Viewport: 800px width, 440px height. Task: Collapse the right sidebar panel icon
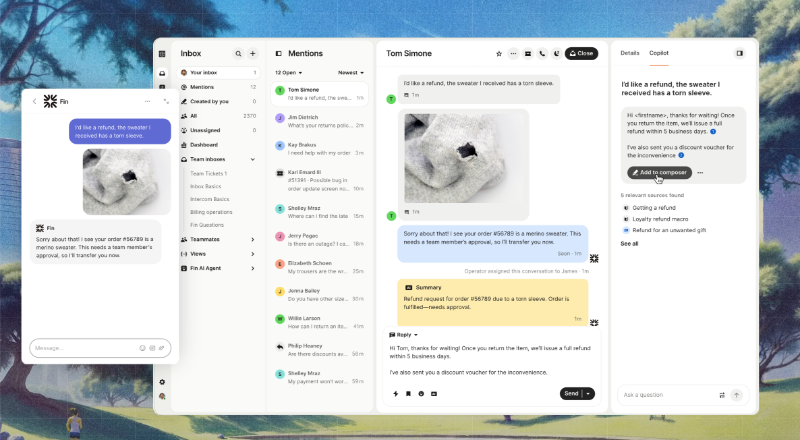point(739,53)
